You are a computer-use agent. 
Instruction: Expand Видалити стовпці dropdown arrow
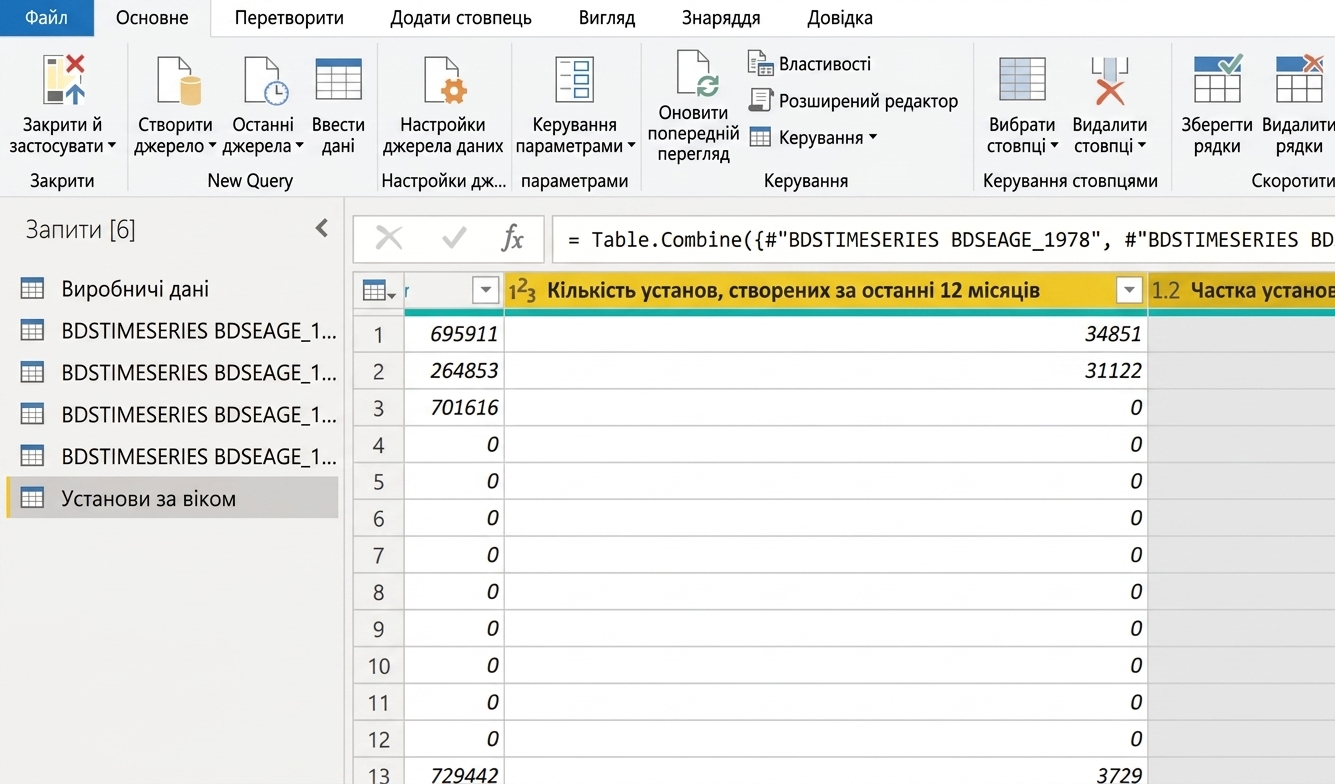[x=1141, y=146]
